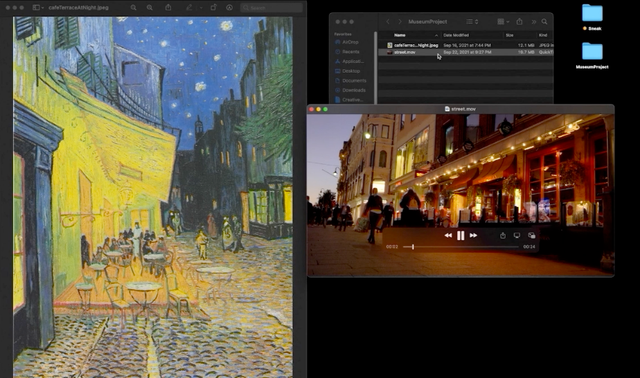
Task: Open the Finder group-by dropdown
Action: (x=503, y=22)
